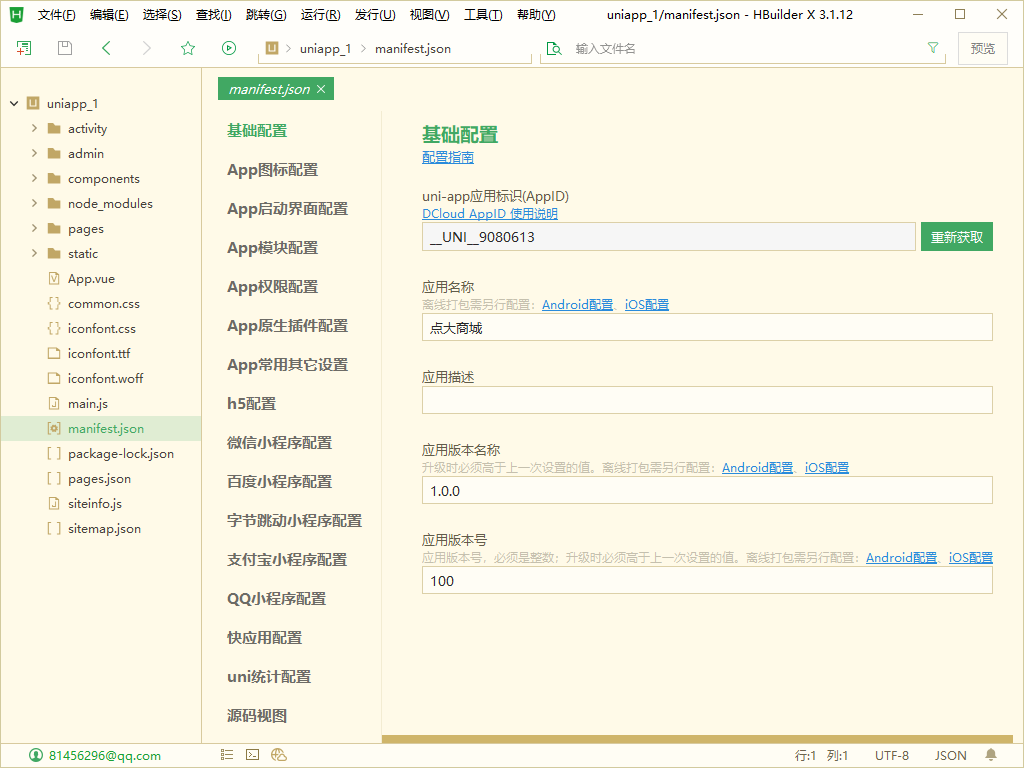Click the filter funnel icon
Image resolution: width=1024 pixels, height=768 pixels.
coord(933,48)
